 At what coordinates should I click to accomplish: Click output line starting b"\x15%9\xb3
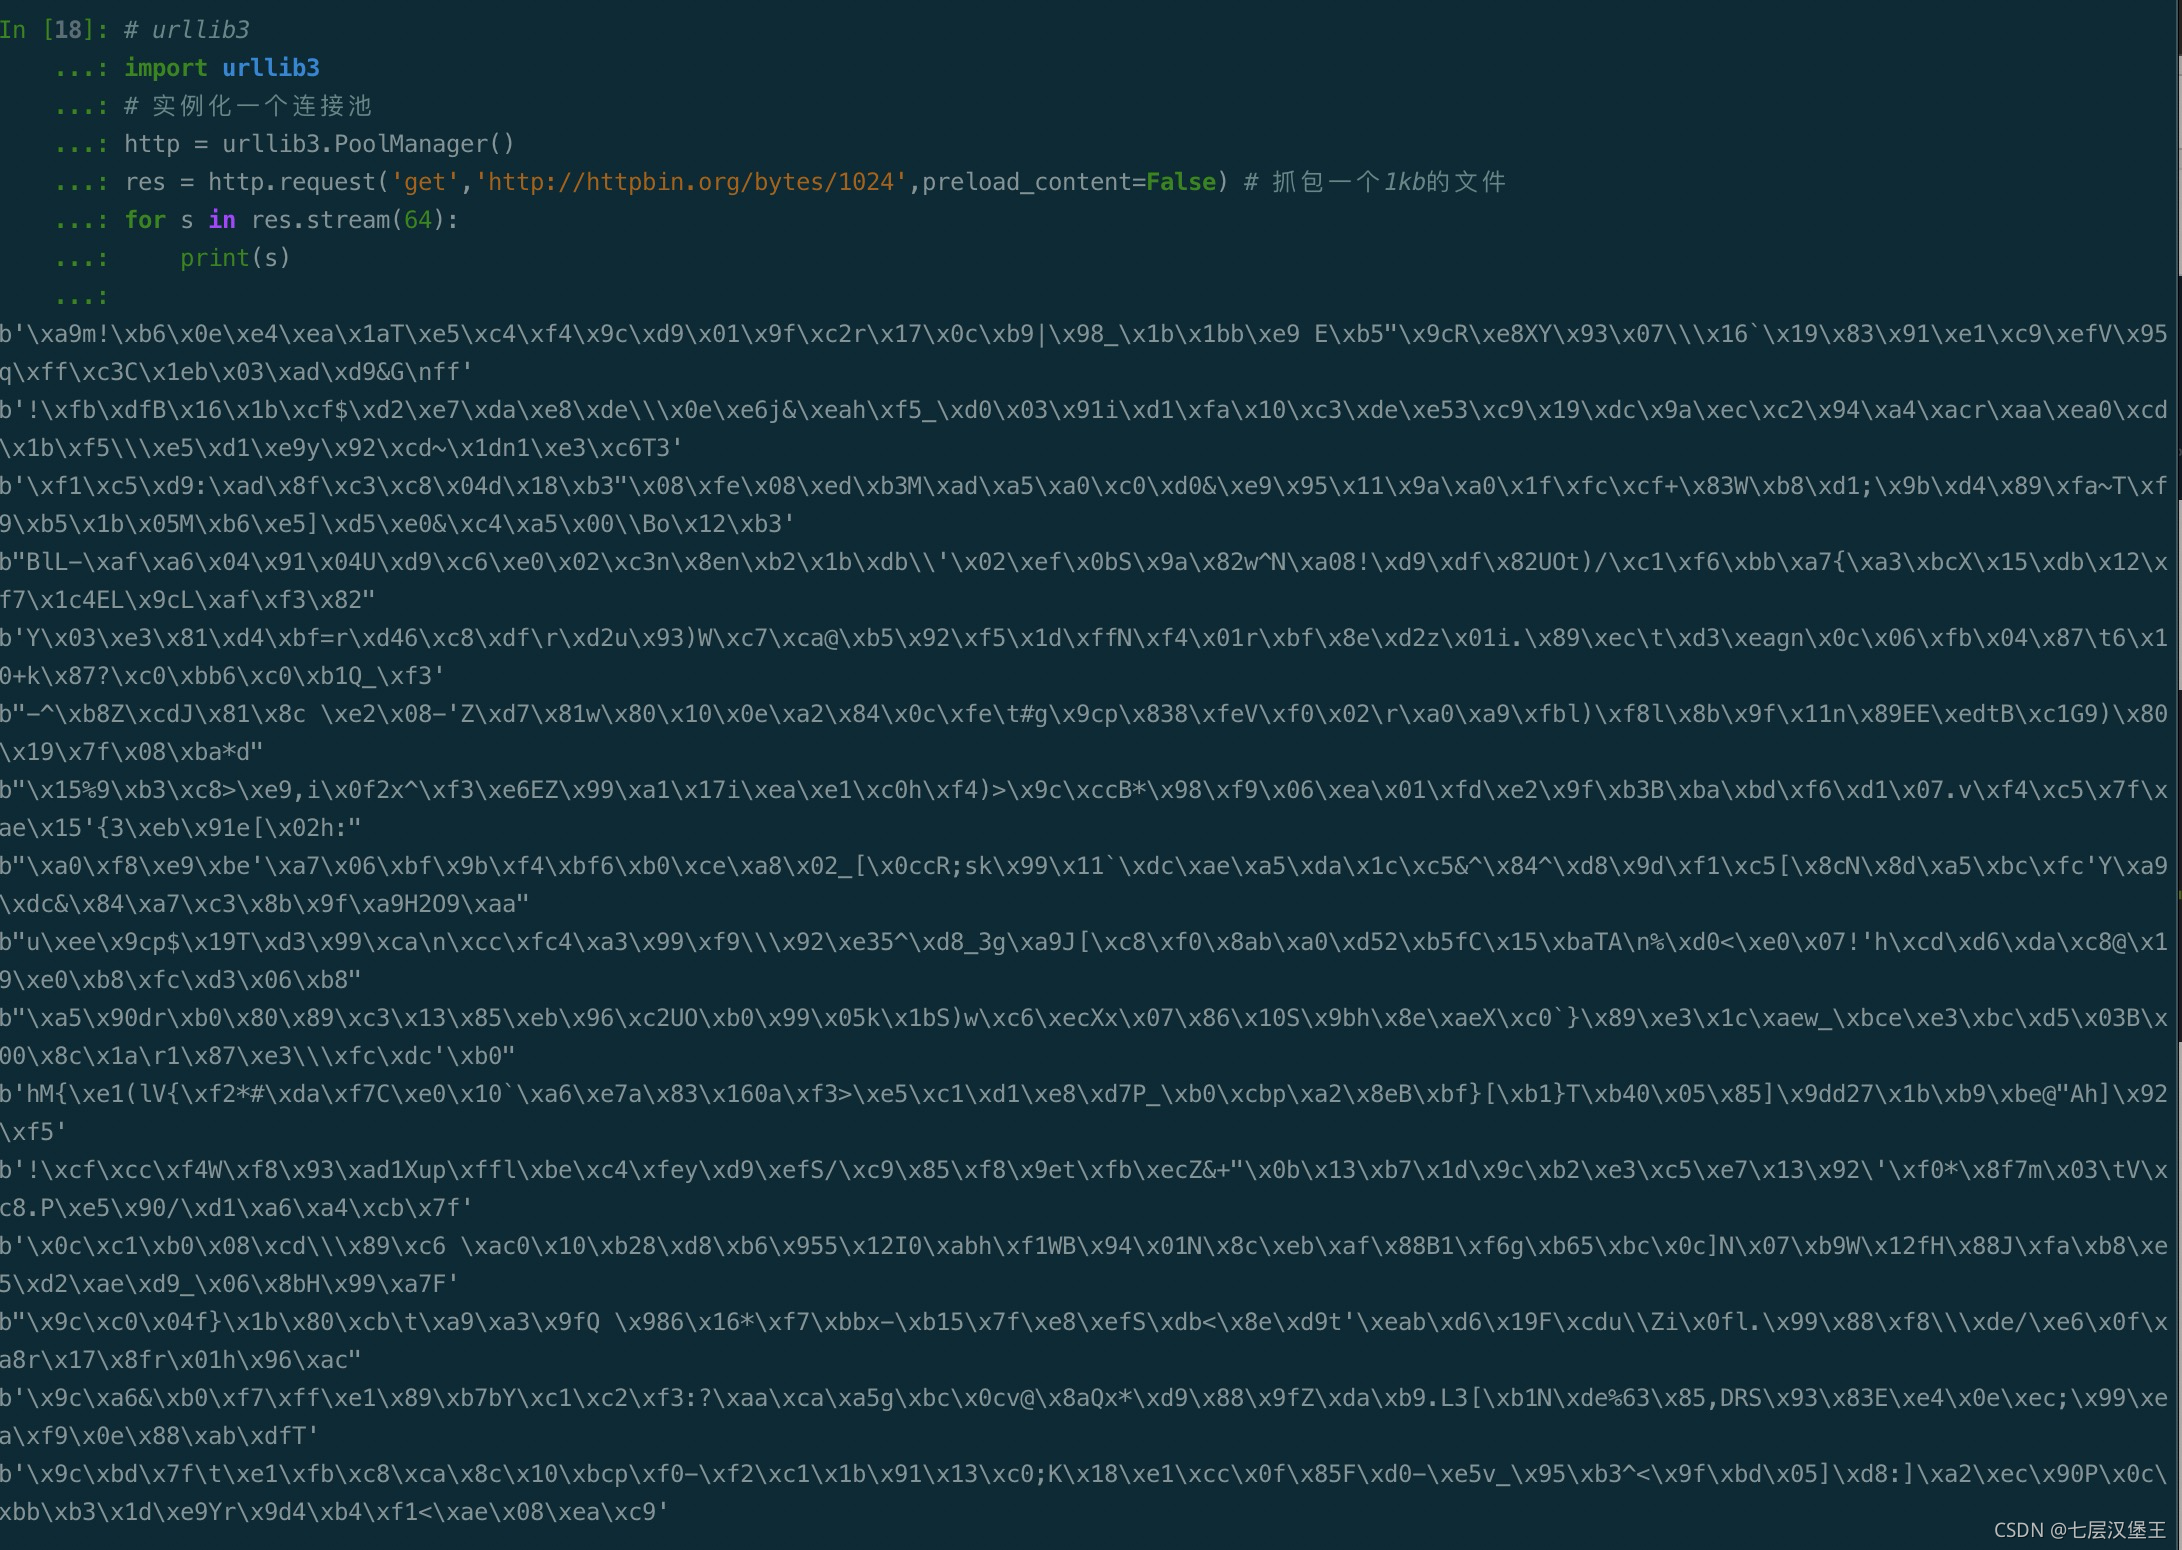tap(1084, 809)
